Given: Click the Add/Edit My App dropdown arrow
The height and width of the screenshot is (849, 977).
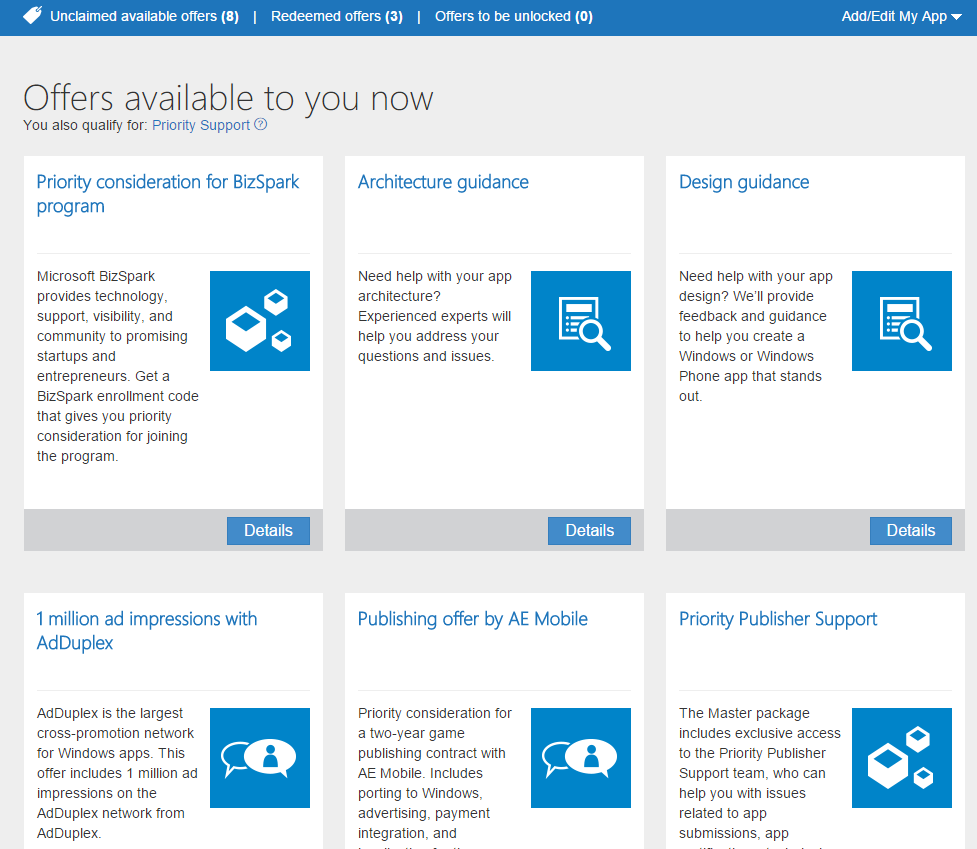Looking at the screenshot, I should click(x=956, y=17).
